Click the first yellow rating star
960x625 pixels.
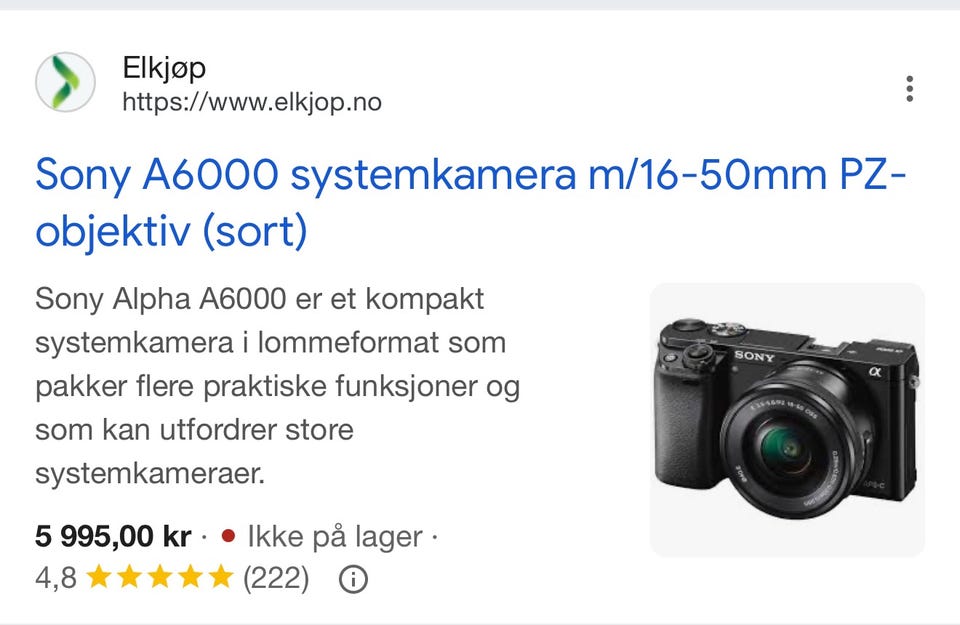coord(99,577)
